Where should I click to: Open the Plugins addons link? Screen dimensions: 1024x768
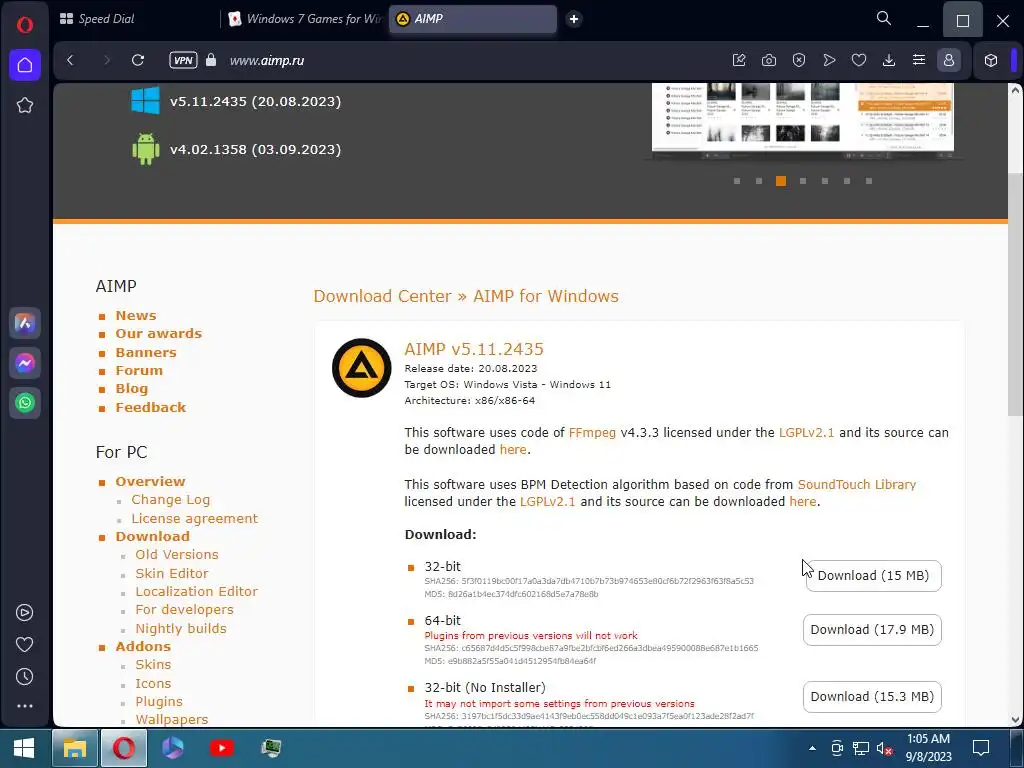pos(159,701)
